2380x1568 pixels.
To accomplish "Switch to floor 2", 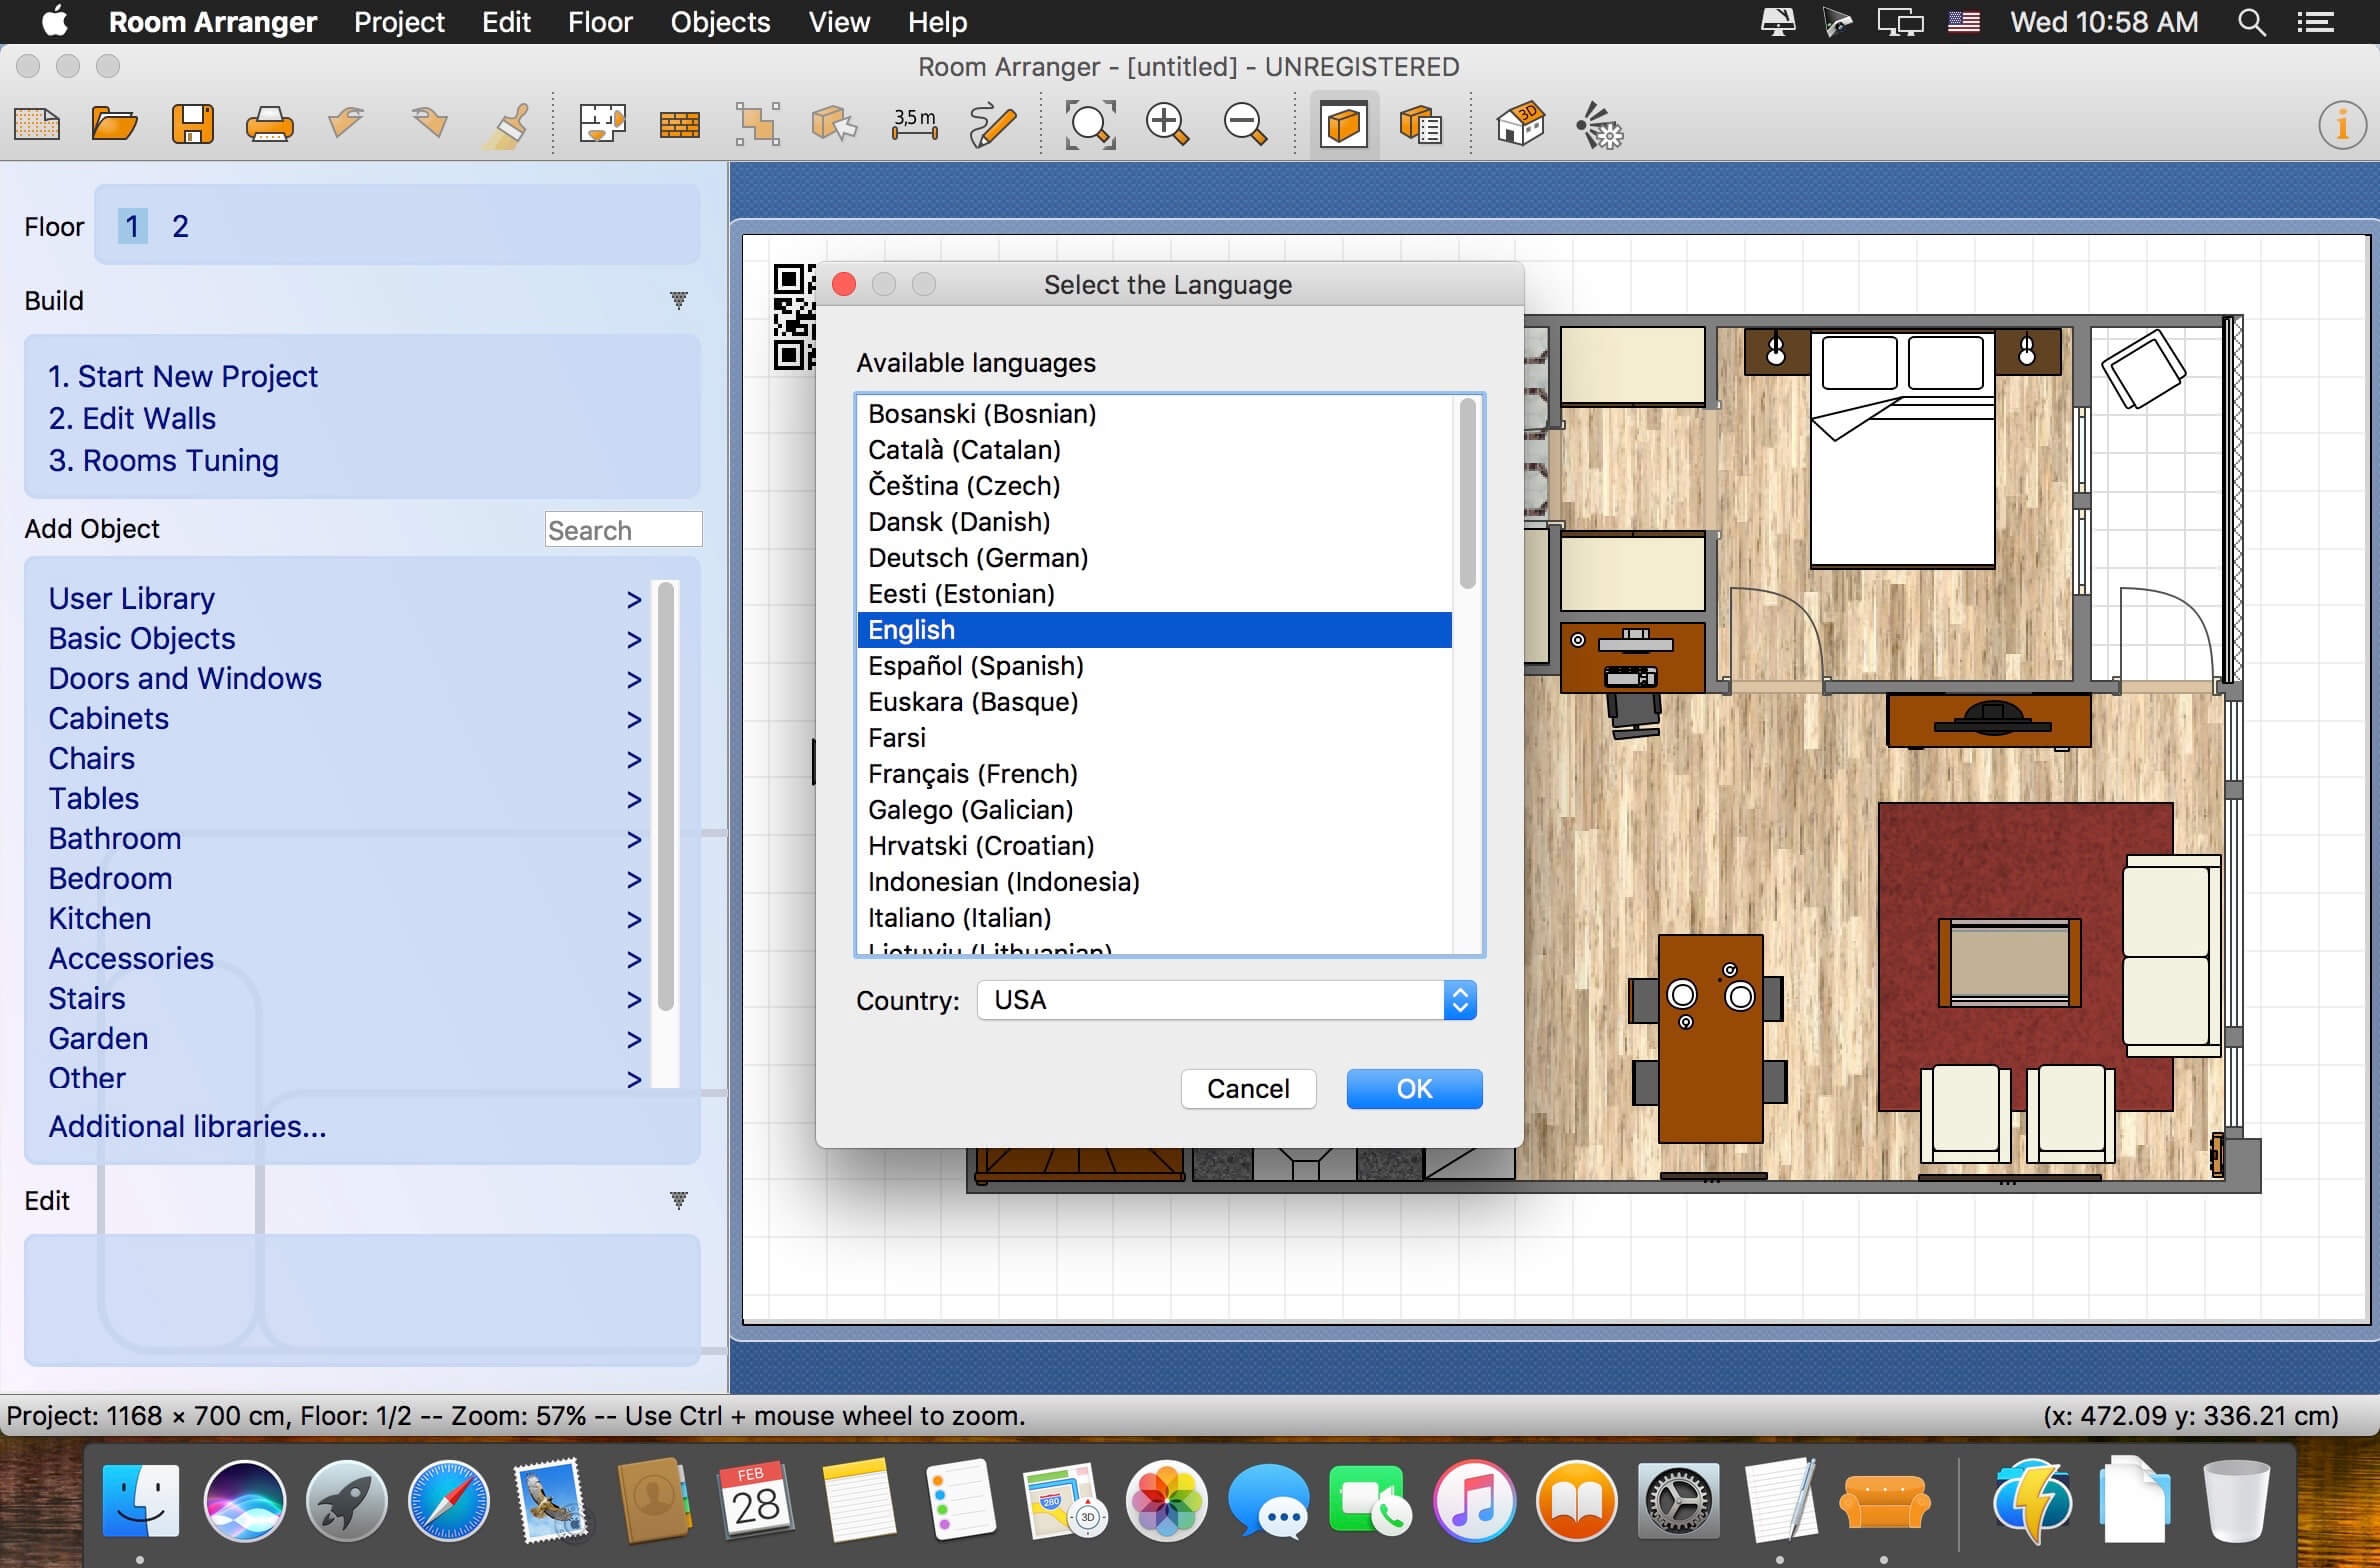I will tap(180, 226).
